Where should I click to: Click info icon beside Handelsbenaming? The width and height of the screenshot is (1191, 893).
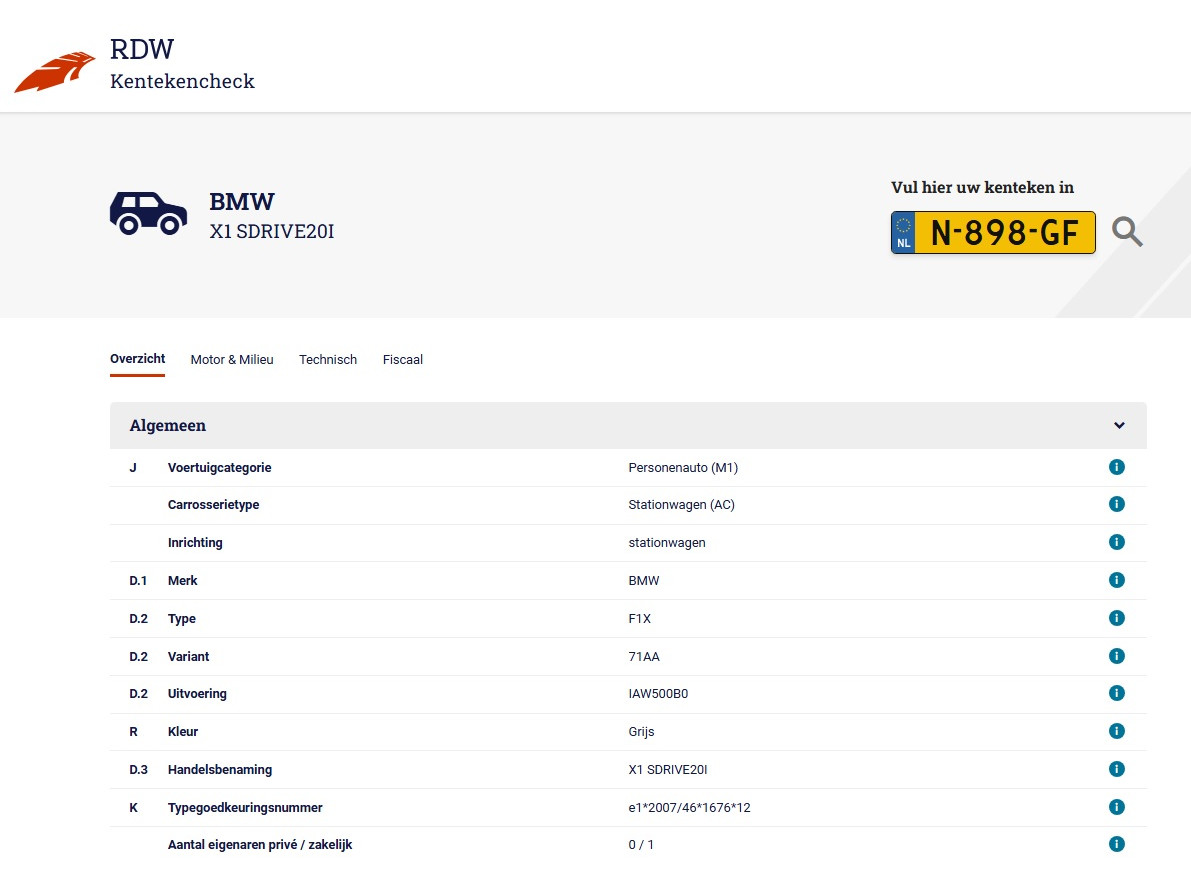(1117, 769)
